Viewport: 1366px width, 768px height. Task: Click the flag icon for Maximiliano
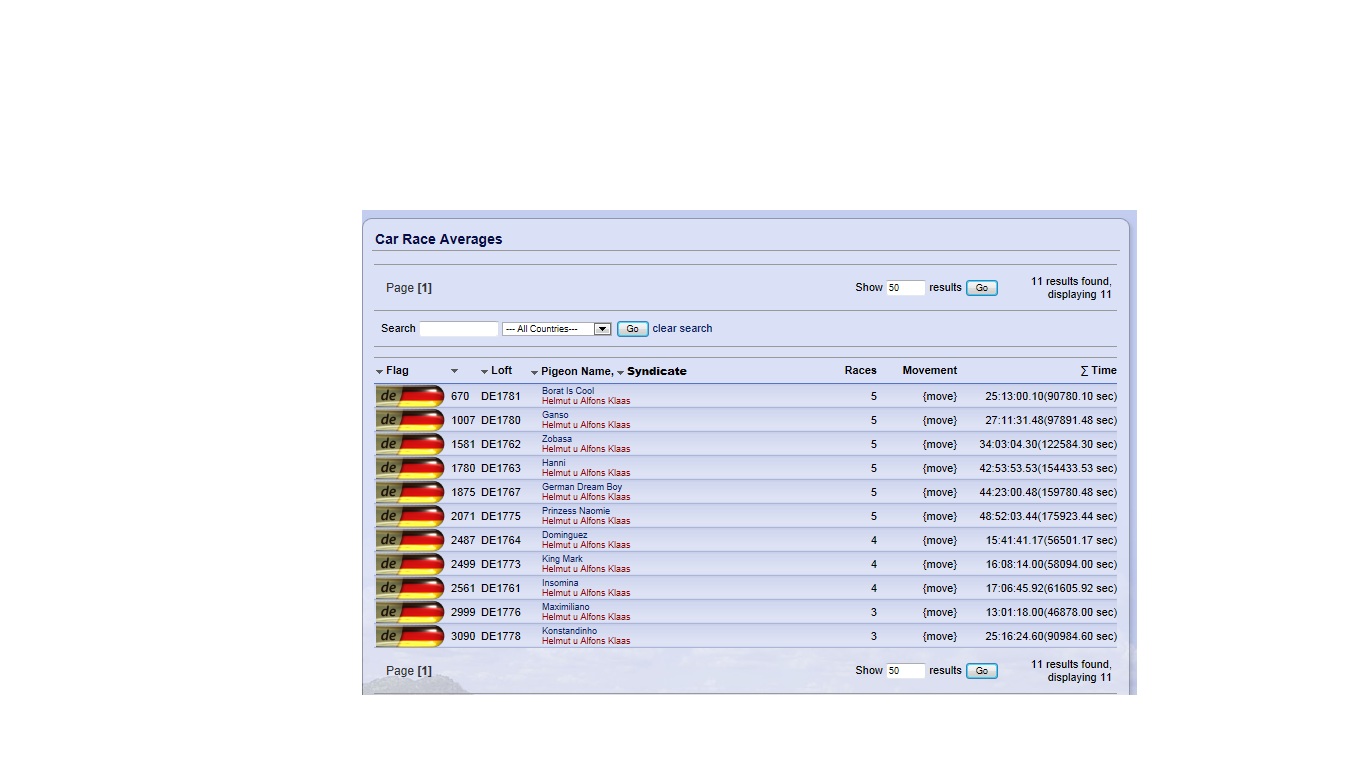point(410,612)
